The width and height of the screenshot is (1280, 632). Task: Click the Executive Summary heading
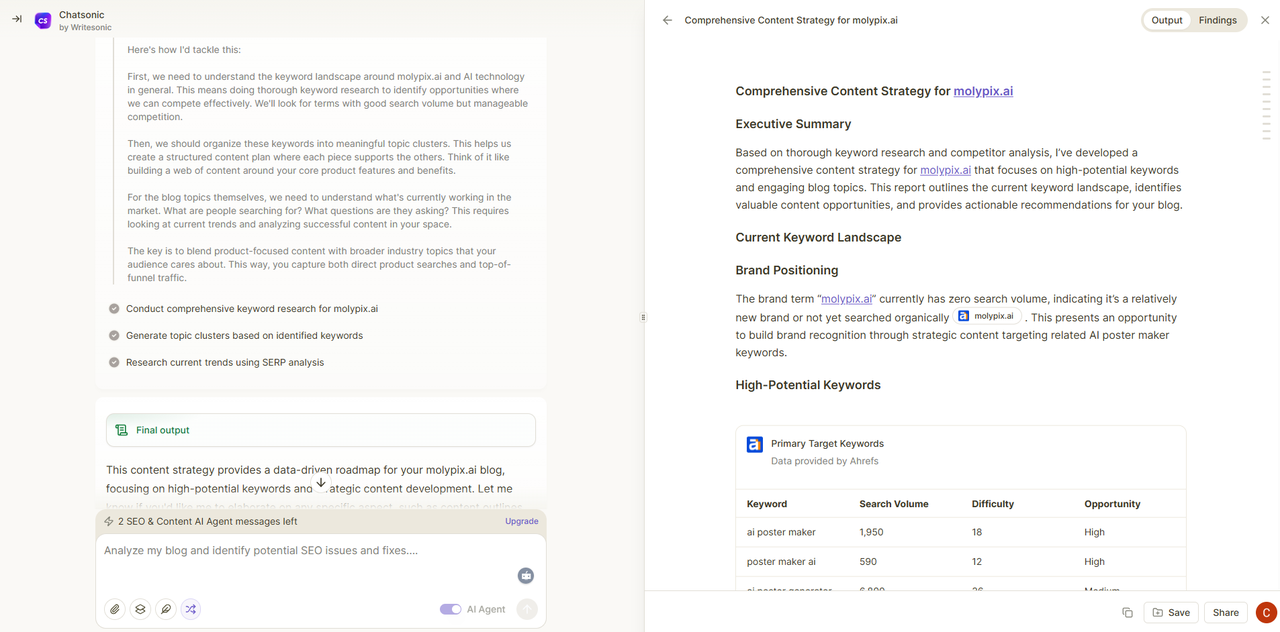(x=793, y=124)
